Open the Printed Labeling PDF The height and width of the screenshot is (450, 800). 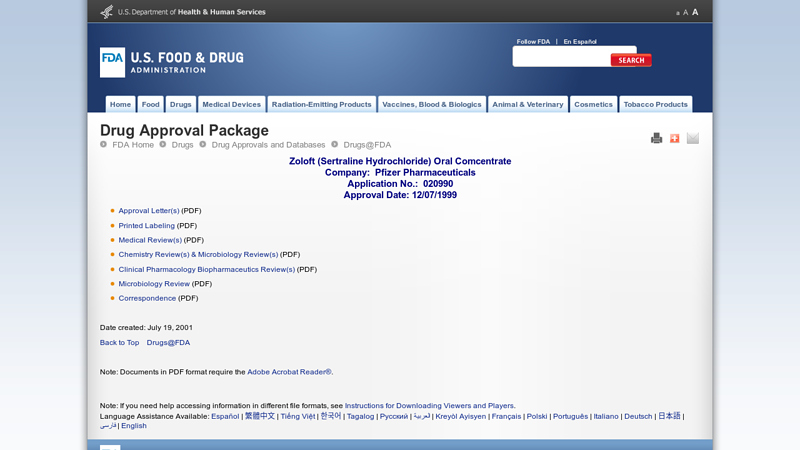[x=146, y=226]
